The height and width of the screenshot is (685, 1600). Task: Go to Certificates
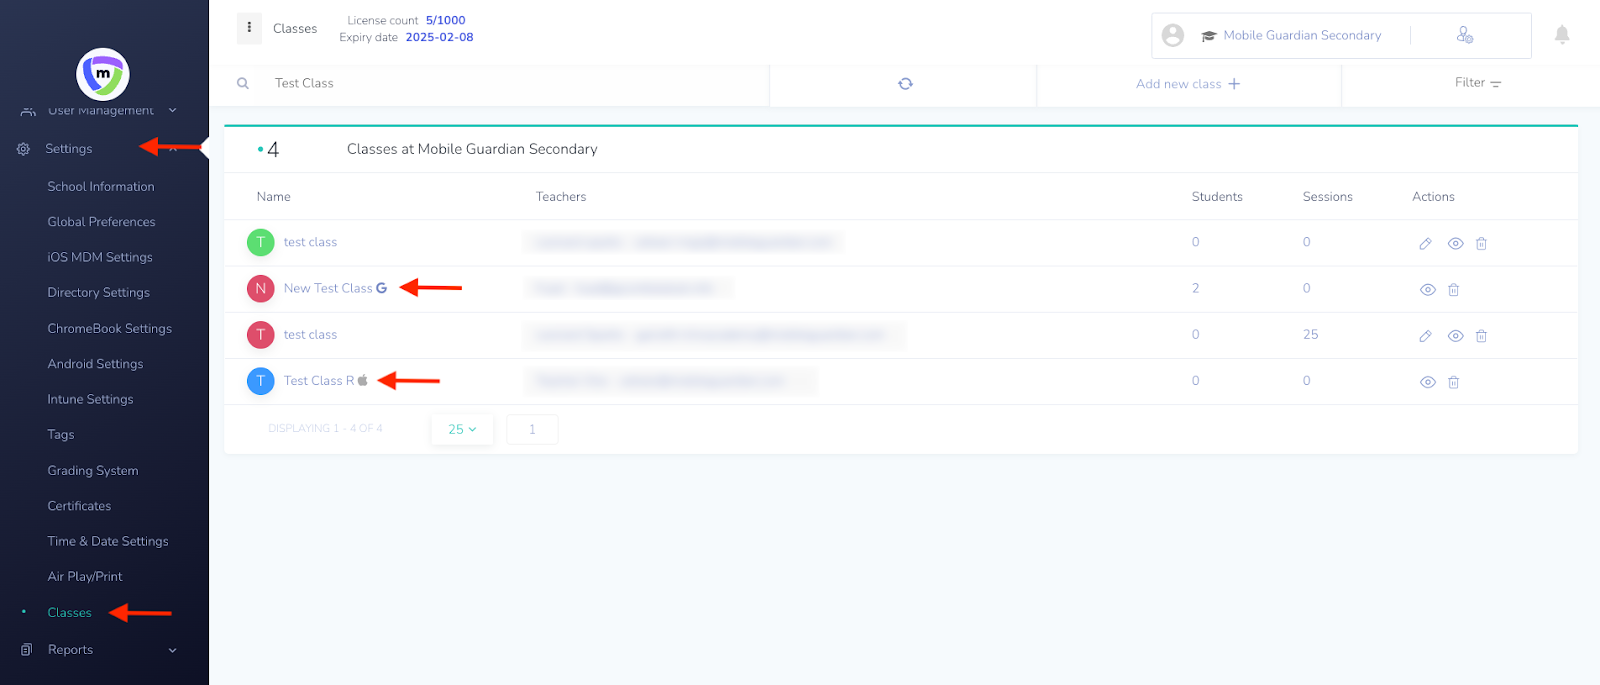(79, 506)
